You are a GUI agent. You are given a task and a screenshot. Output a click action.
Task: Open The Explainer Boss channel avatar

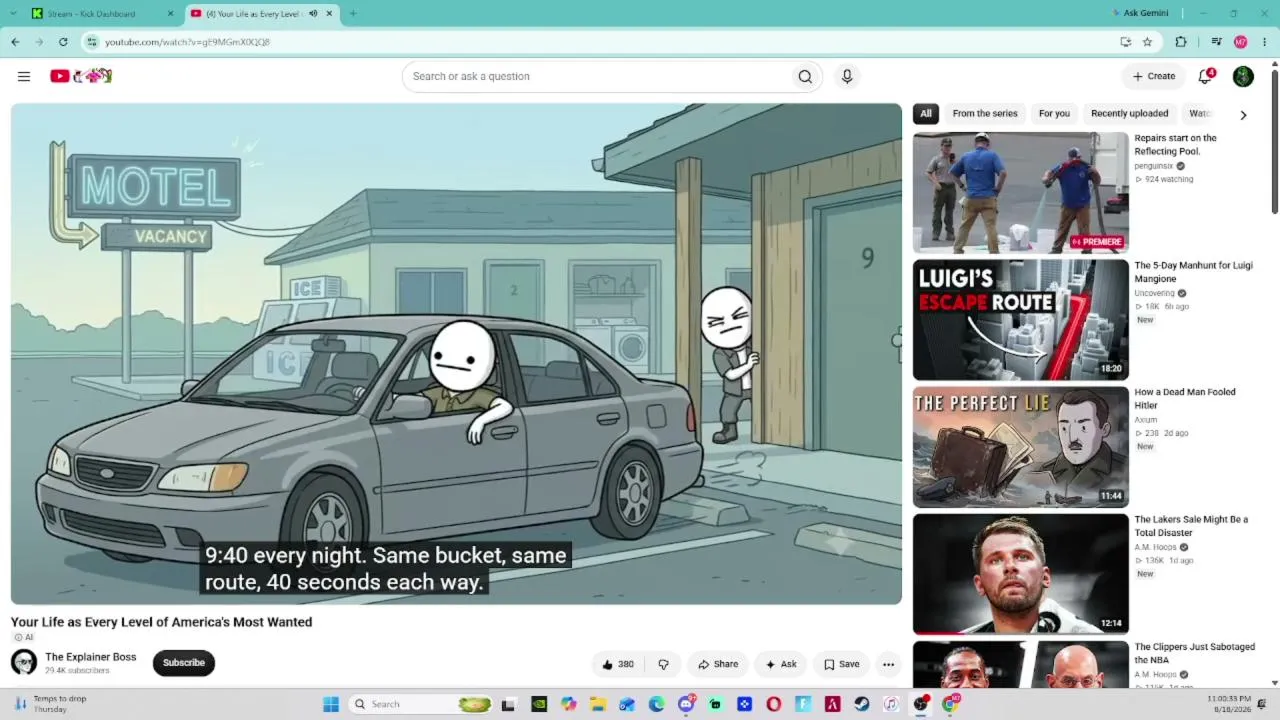tap(24, 662)
